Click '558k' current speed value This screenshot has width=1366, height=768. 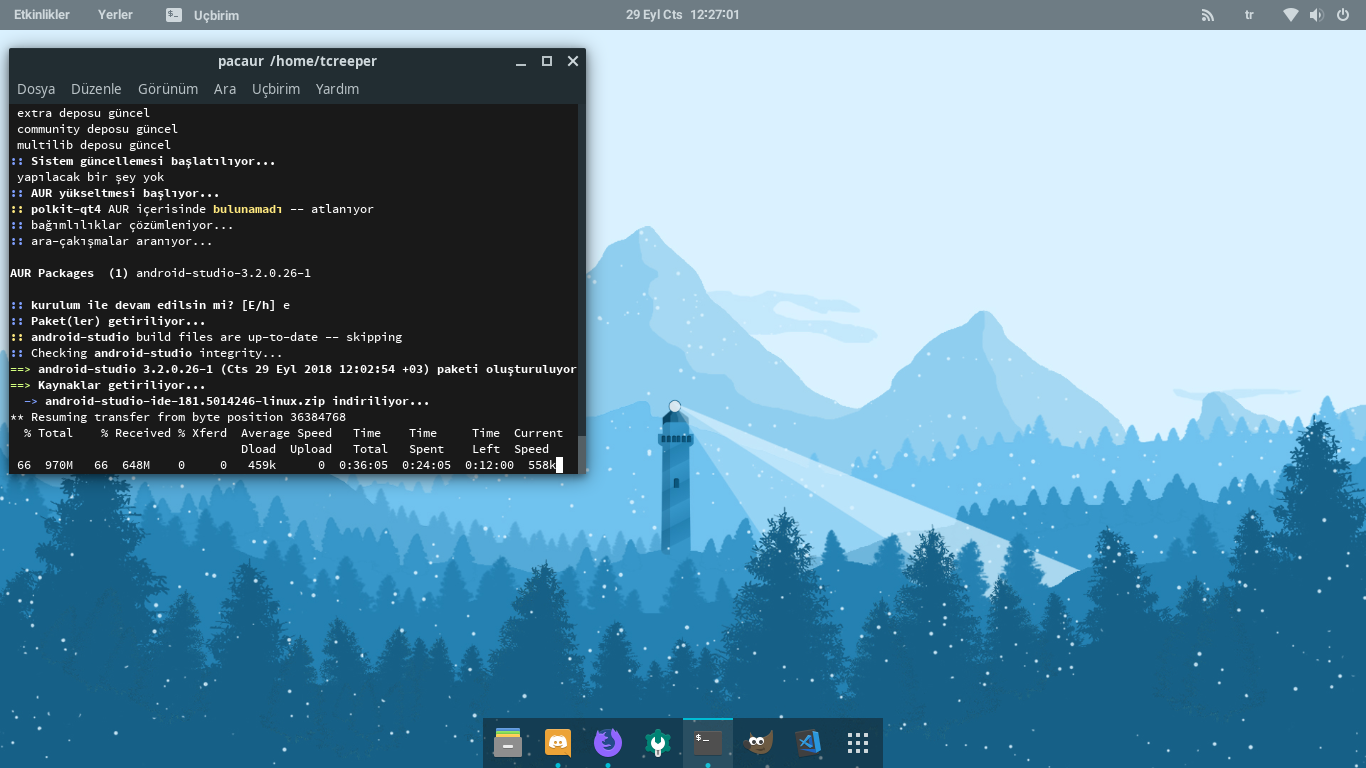tap(541, 465)
